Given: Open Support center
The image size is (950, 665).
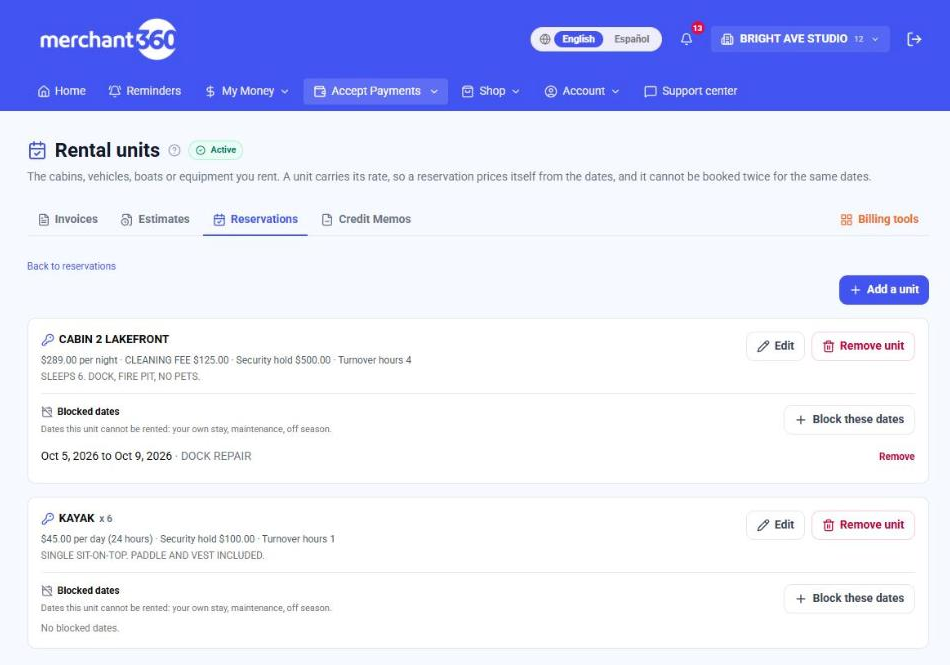Looking at the screenshot, I should [x=691, y=91].
